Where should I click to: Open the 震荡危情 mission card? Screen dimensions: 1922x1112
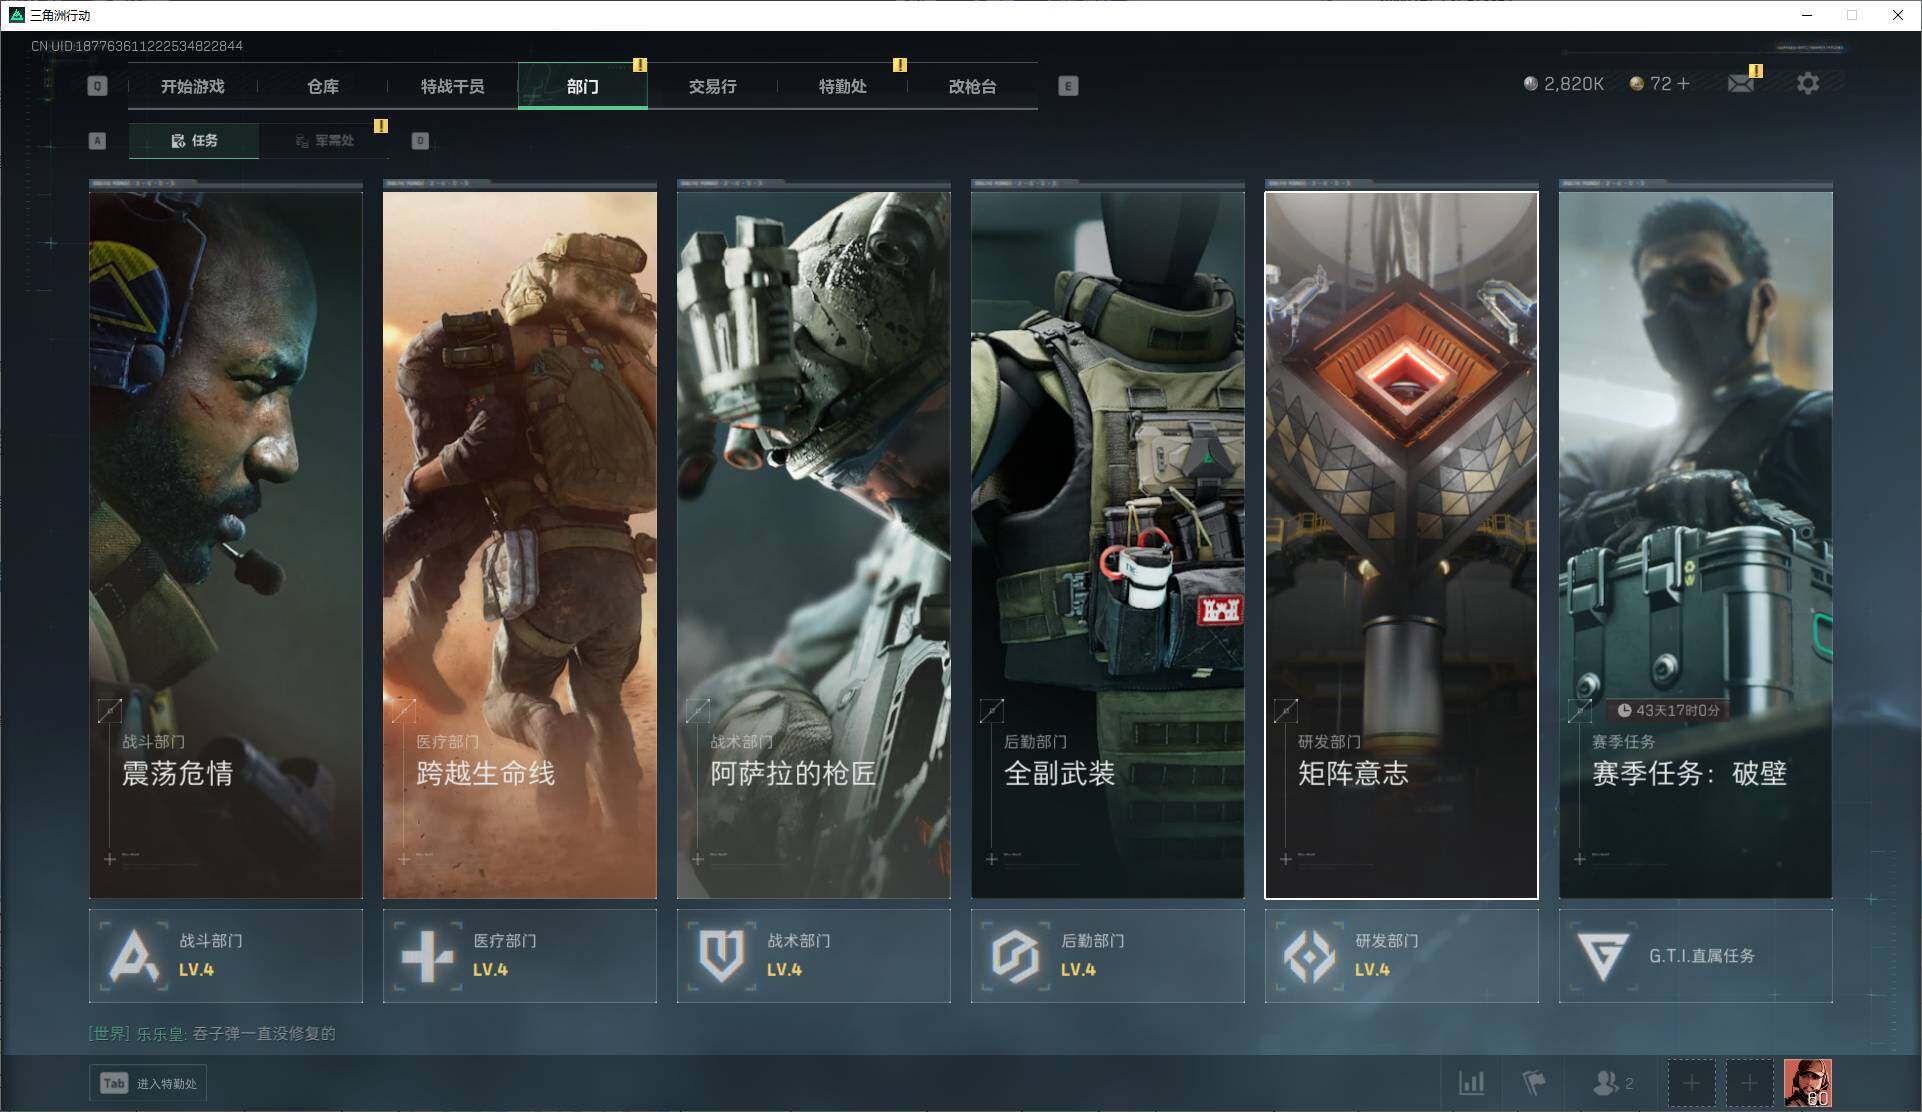(226, 545)
